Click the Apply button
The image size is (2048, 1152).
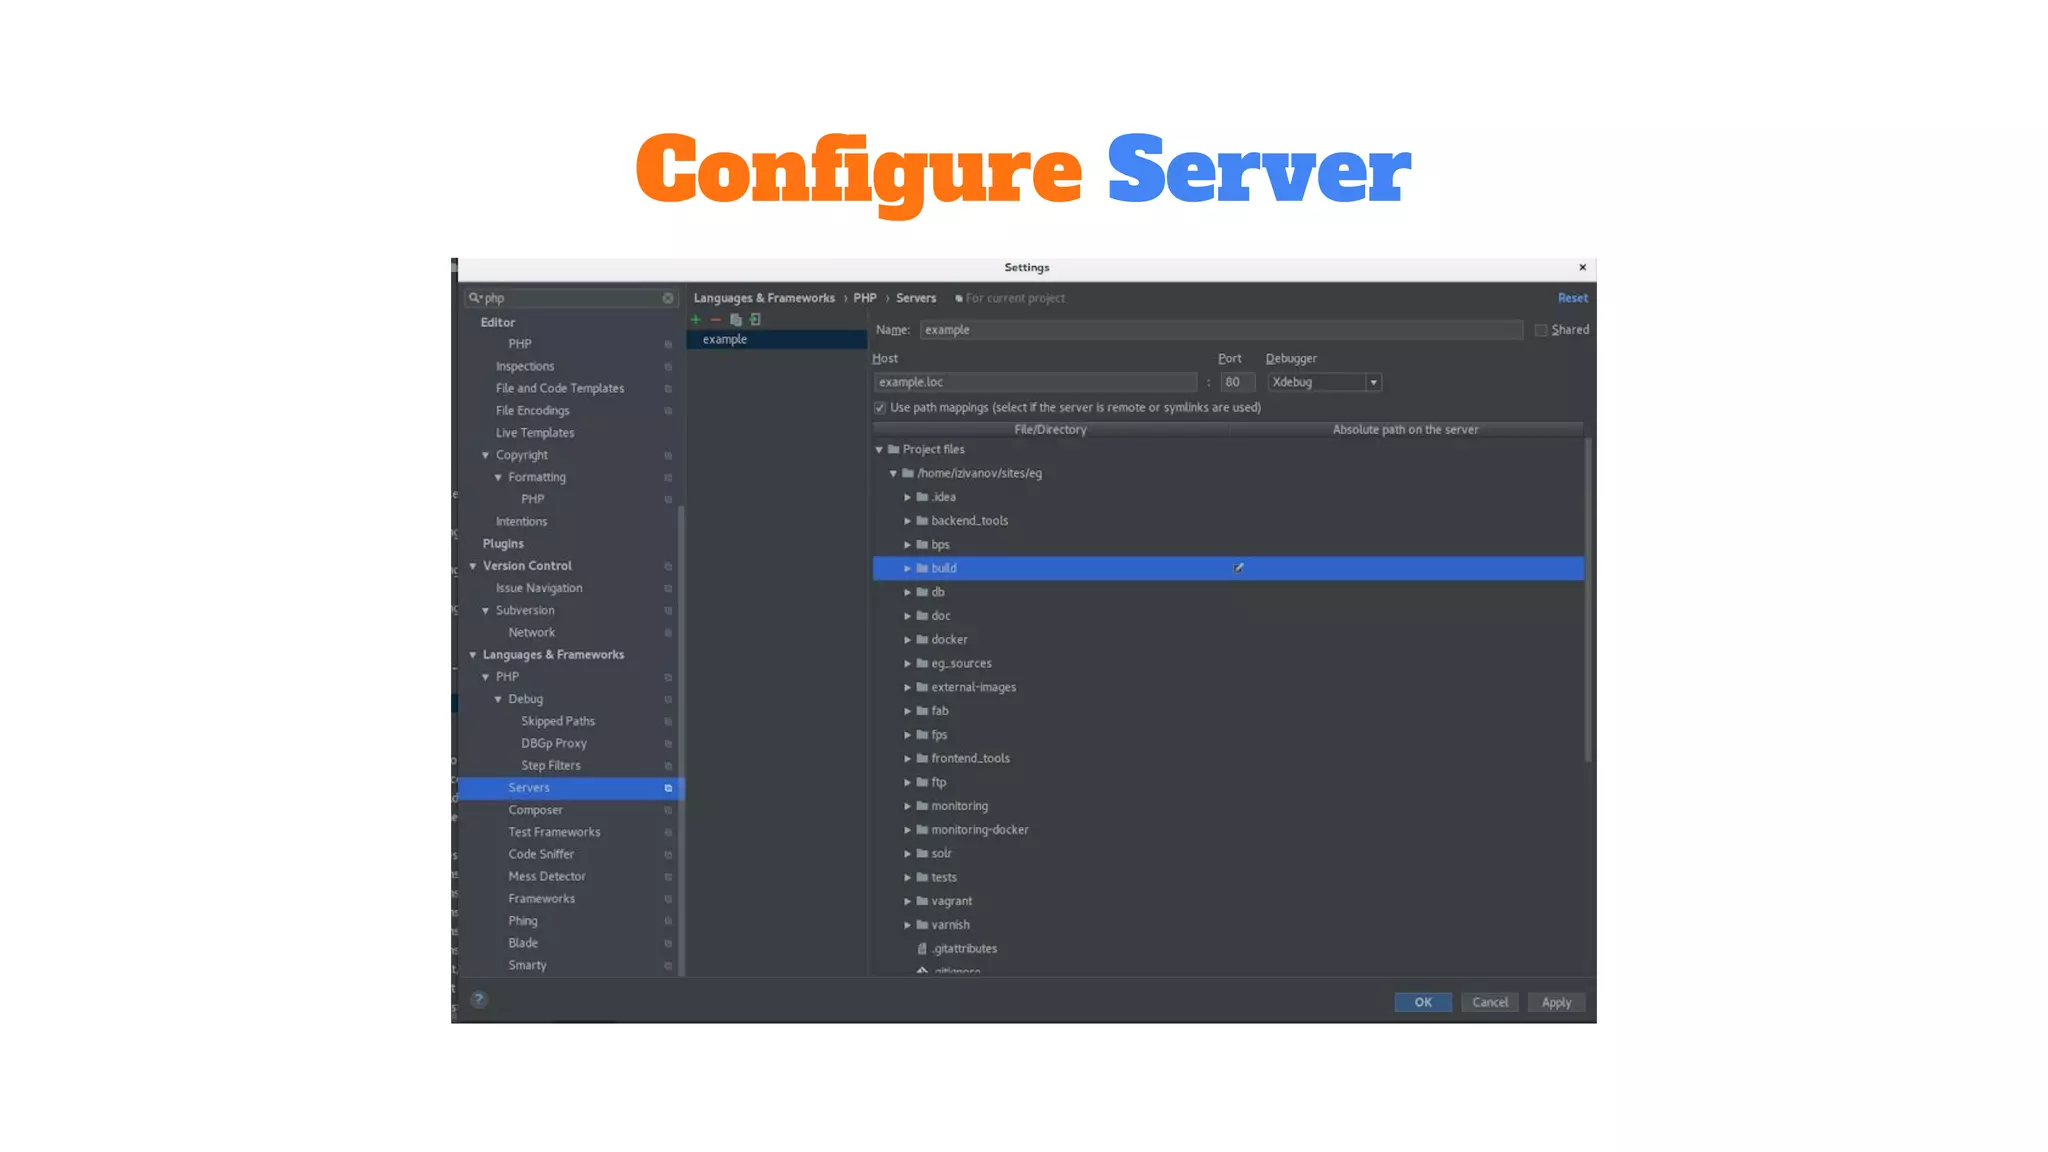point(1556,1002)
